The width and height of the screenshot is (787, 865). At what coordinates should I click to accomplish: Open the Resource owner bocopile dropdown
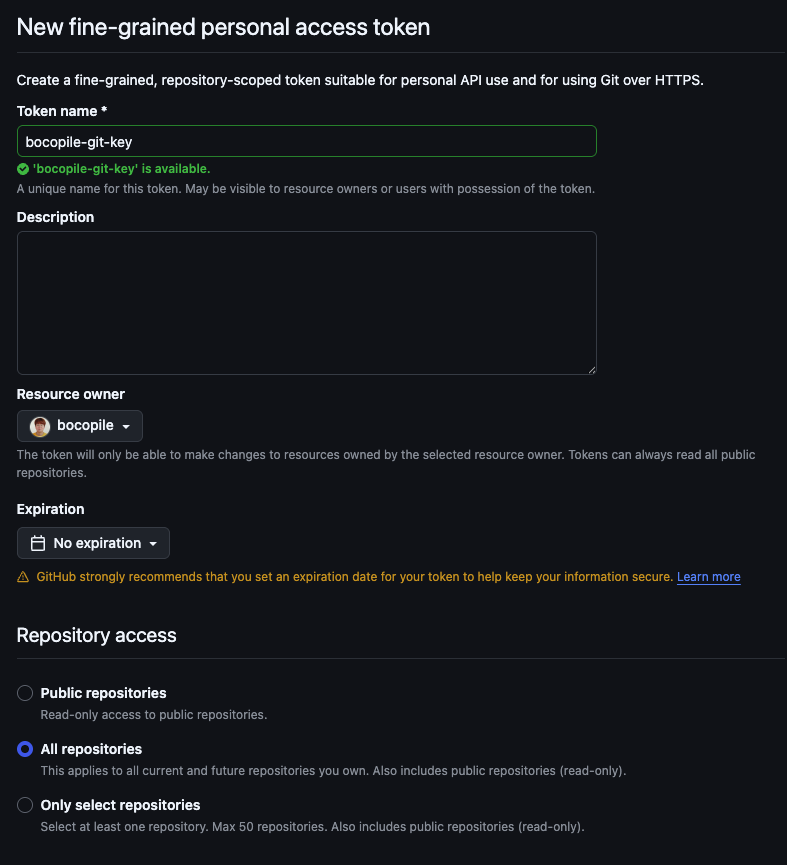[80, 426]
